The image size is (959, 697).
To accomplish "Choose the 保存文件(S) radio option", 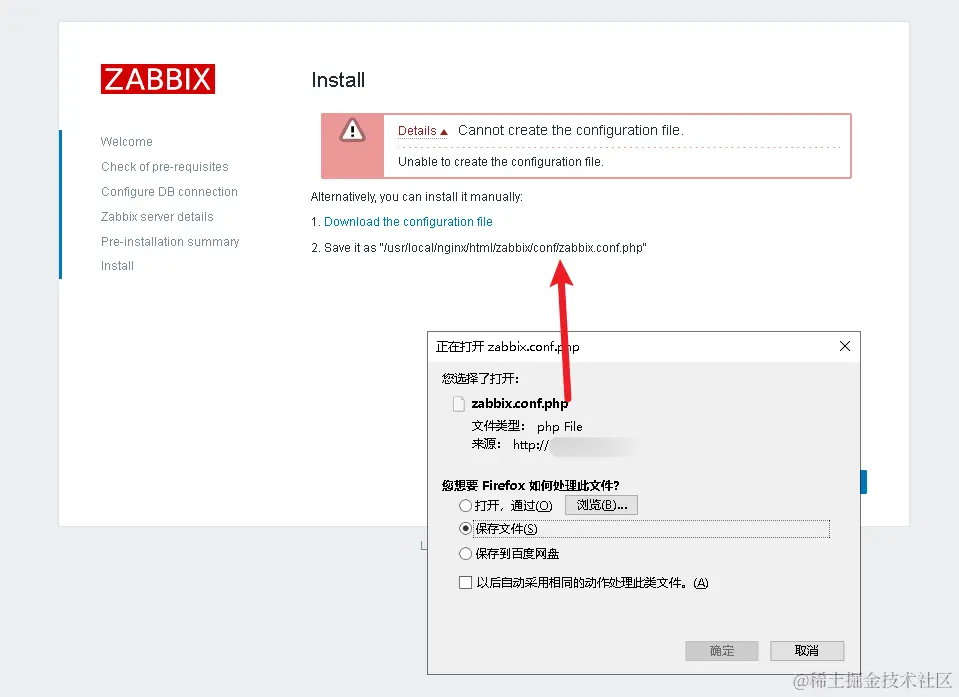I will pos(465,528).
